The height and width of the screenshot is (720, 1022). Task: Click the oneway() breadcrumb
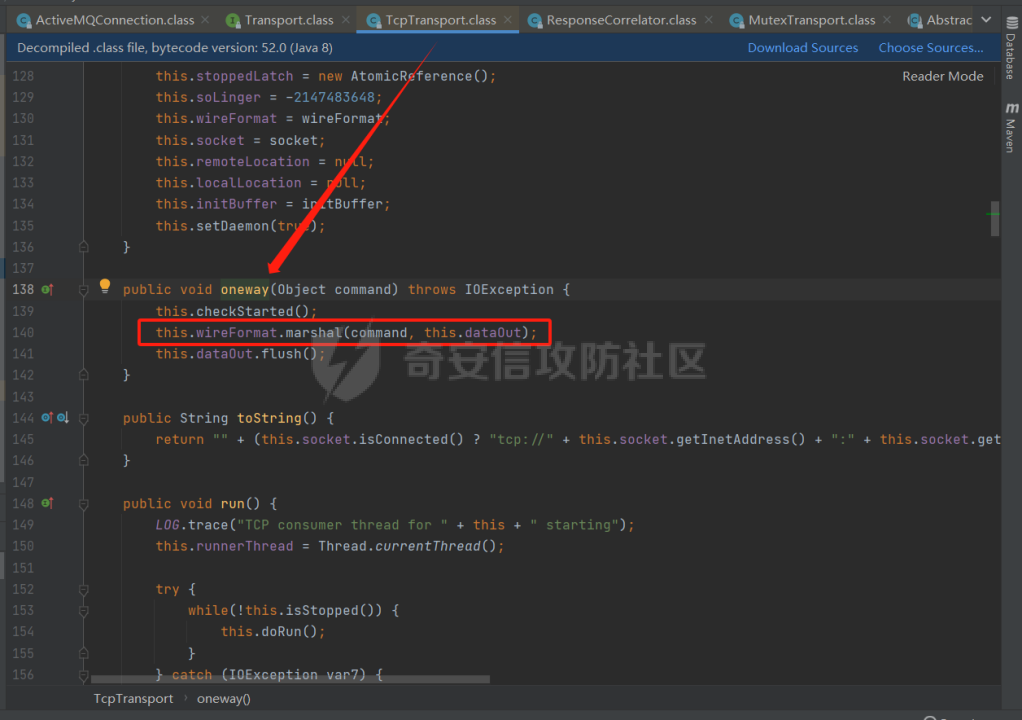[224, 698]
